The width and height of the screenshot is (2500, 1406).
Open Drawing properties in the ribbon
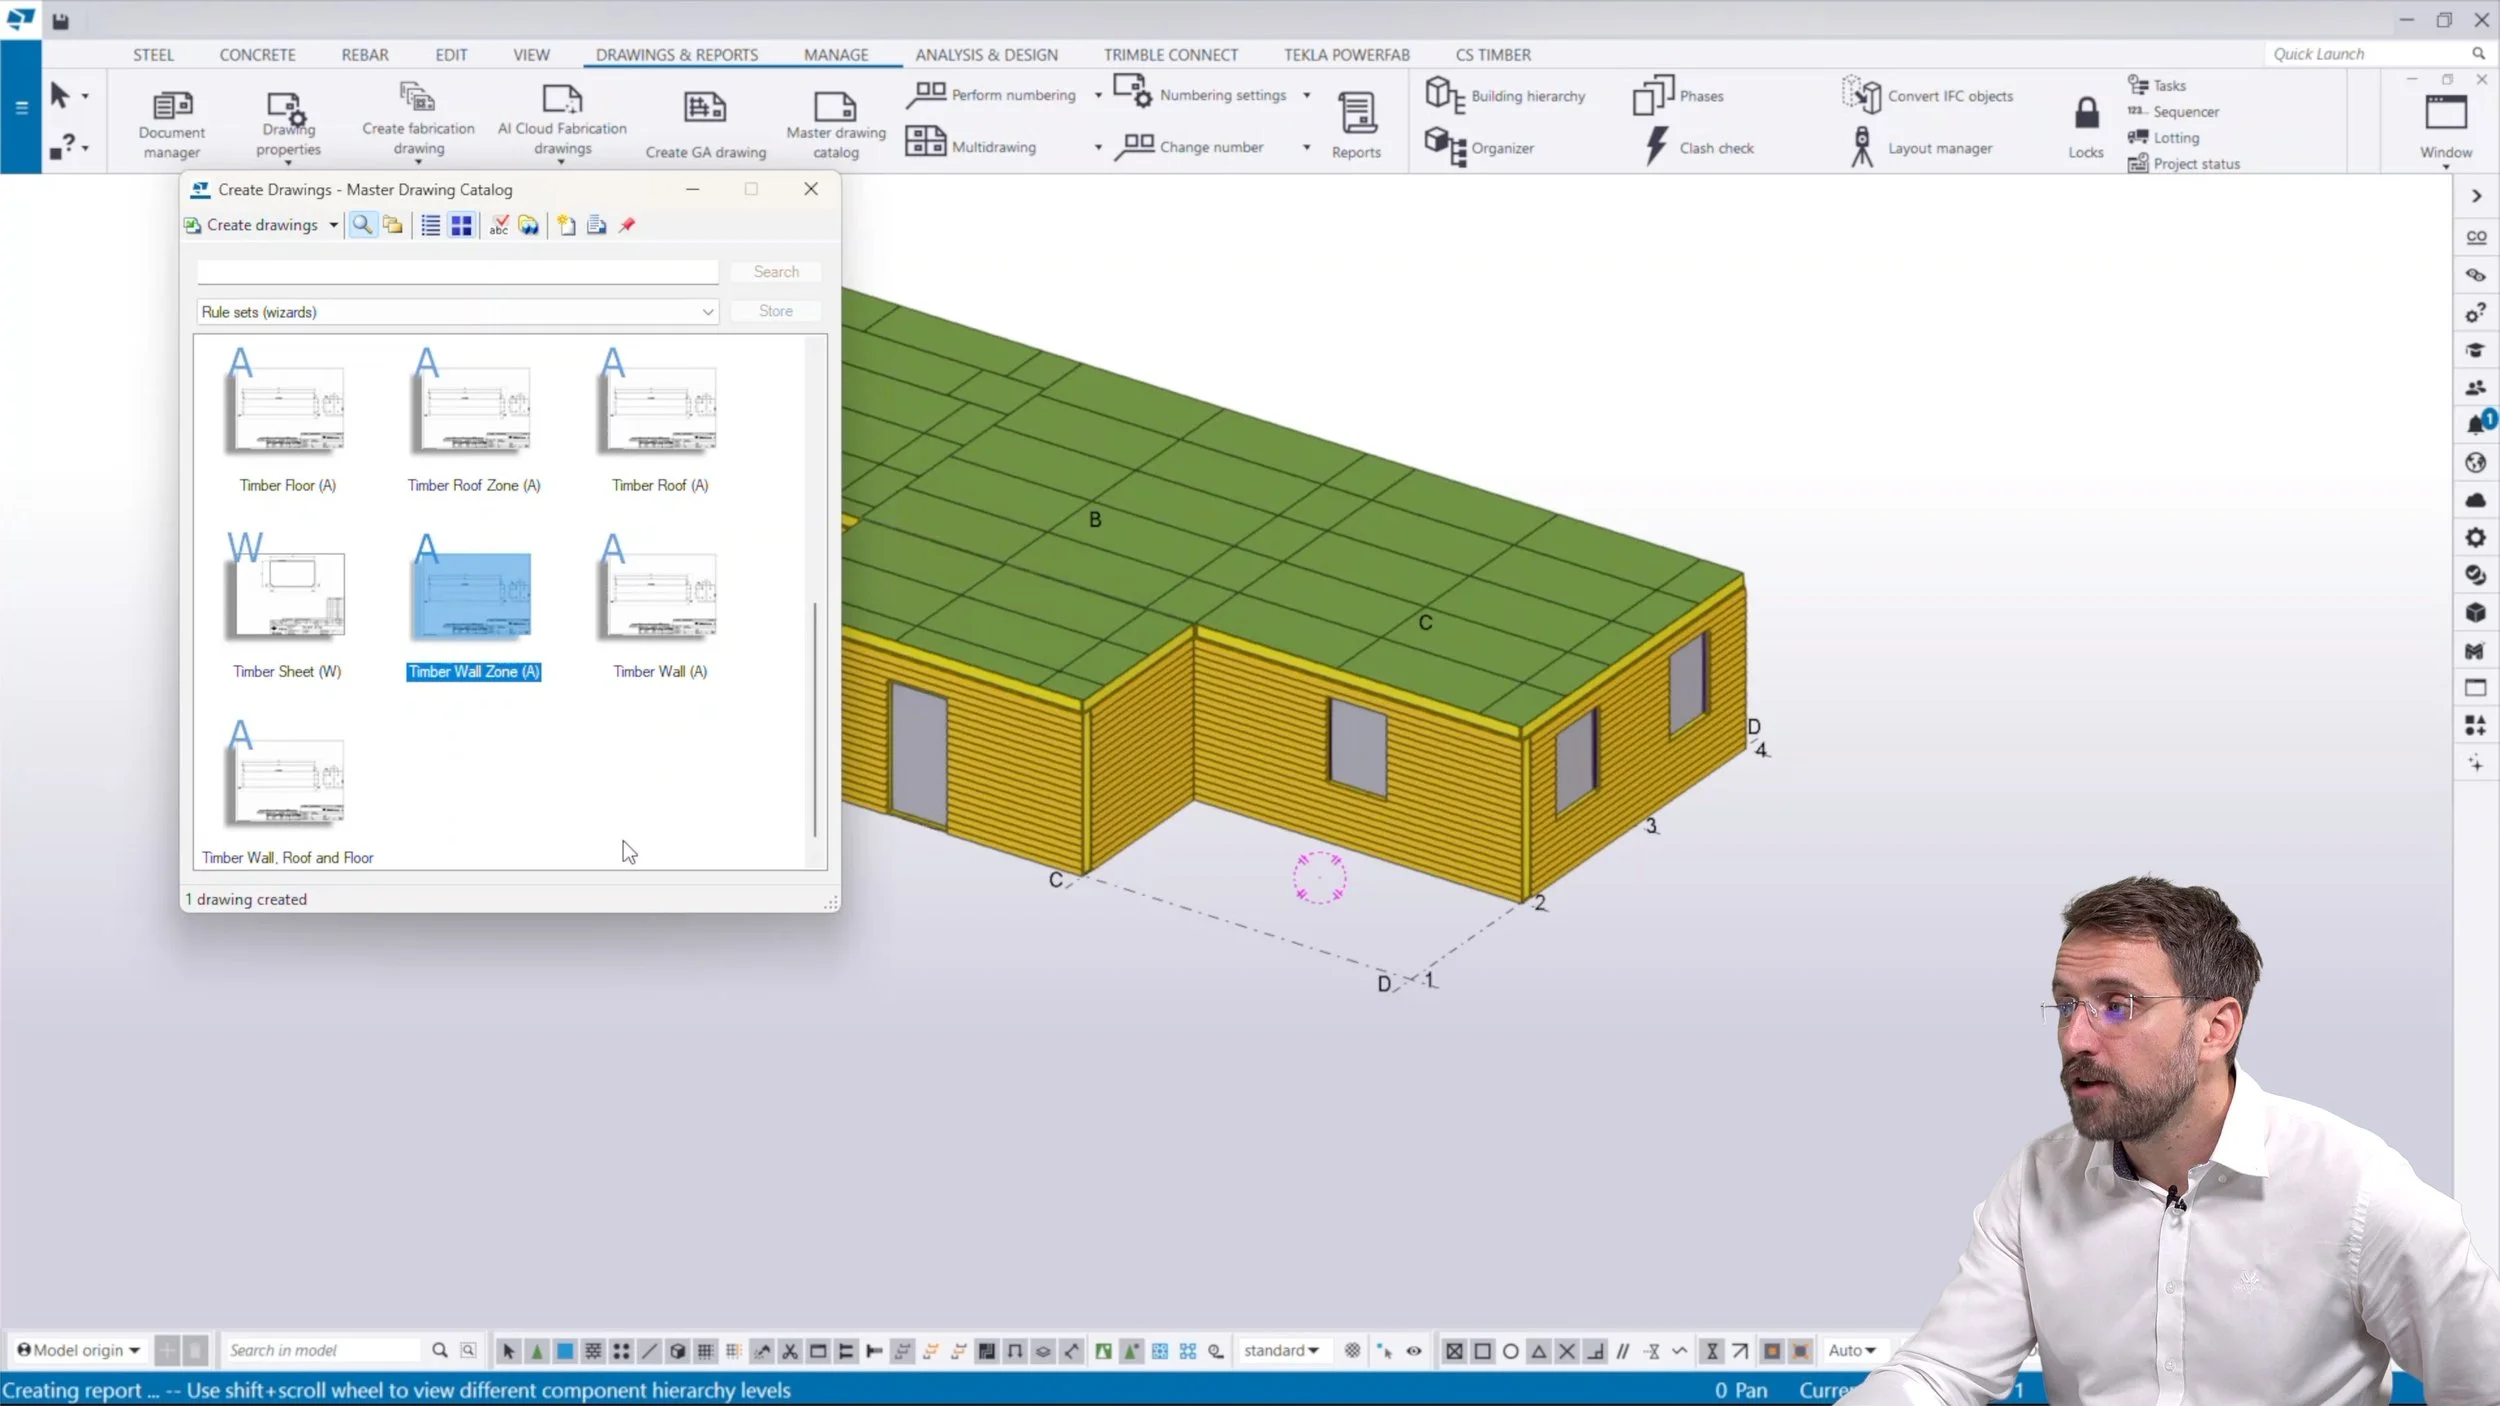click(288, 124)
